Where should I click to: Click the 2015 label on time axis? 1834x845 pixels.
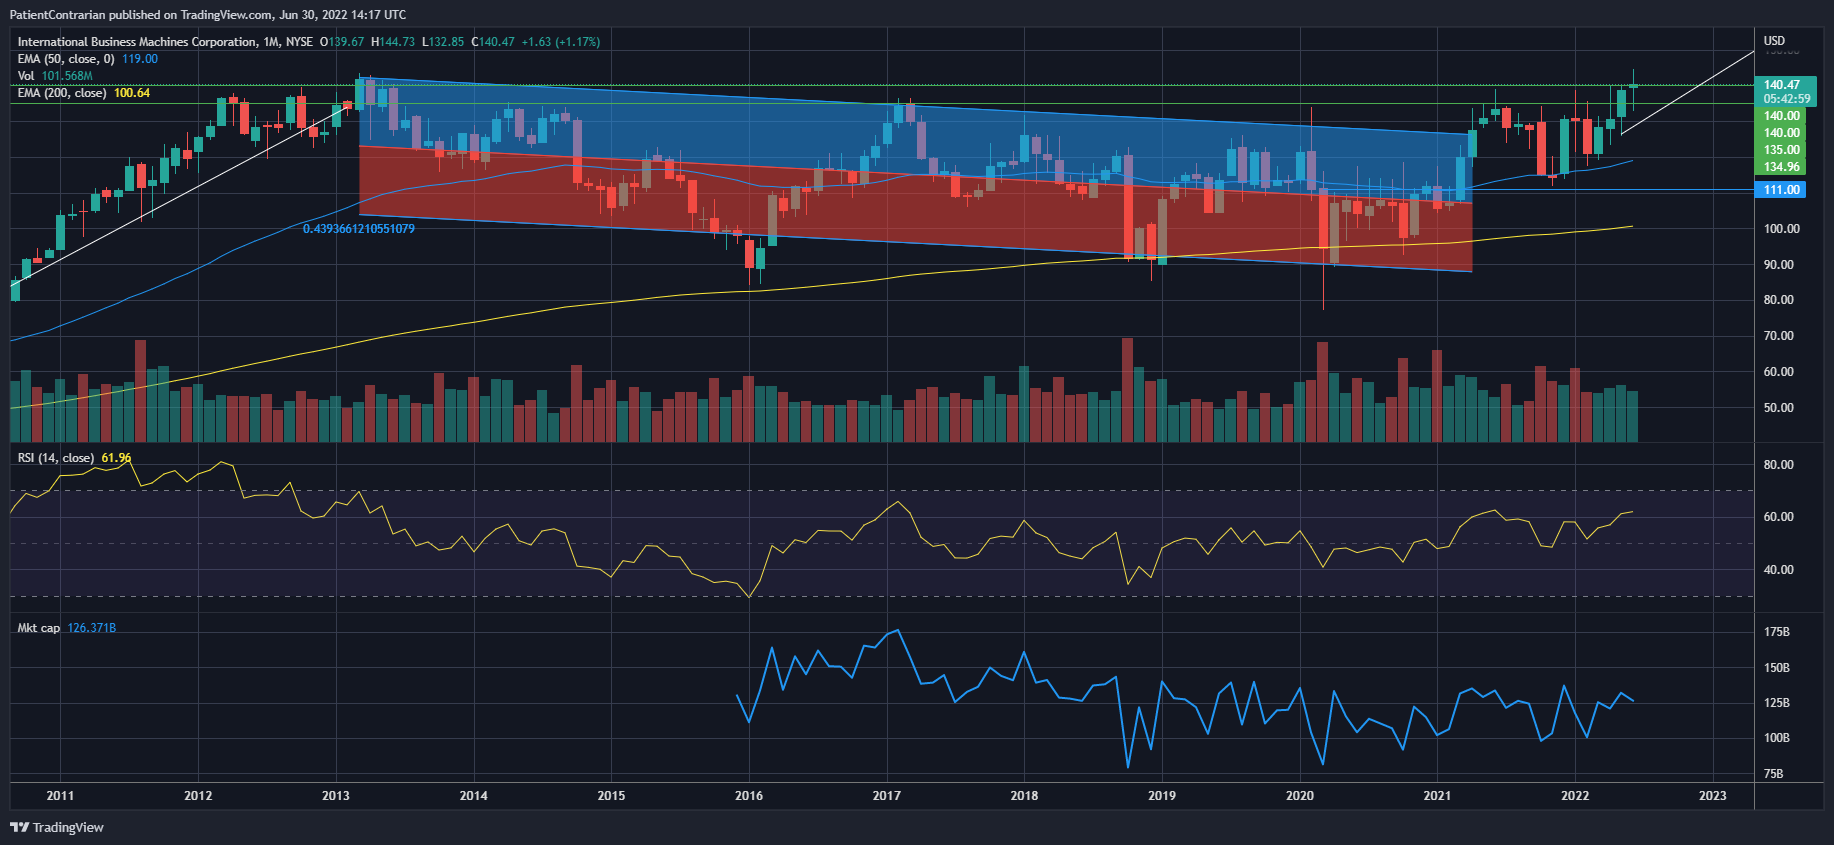[x=611, y=796]
